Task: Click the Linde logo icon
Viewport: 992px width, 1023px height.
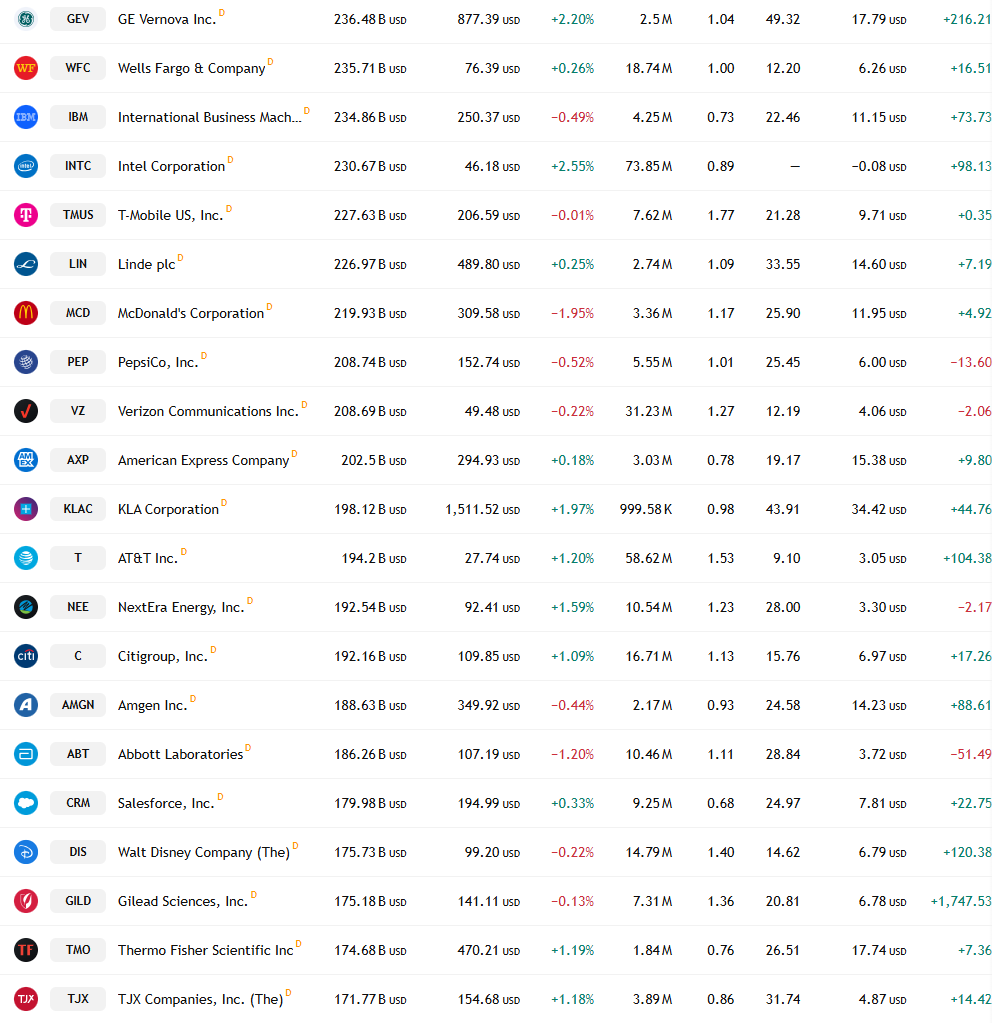Action: [x=26, y=264]
